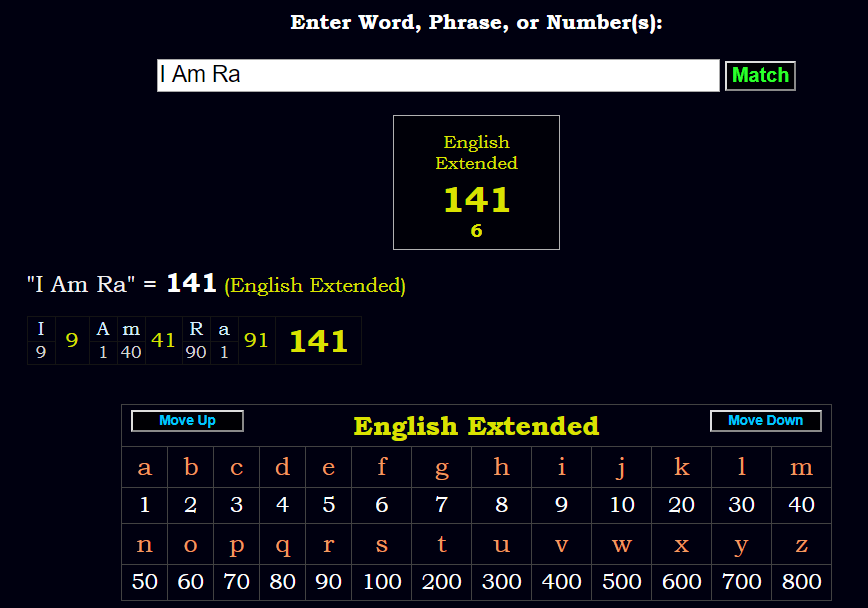This screenshot has height=608, width=868.
Task: Click the letter 'z' cell in the table
Action: coord(801,544)
